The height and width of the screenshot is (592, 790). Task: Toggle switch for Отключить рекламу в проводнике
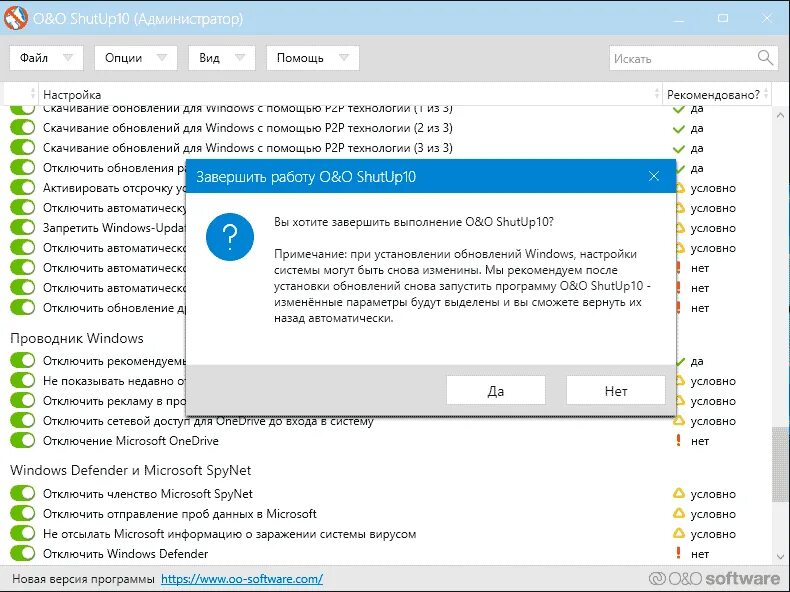pos(22,401)
